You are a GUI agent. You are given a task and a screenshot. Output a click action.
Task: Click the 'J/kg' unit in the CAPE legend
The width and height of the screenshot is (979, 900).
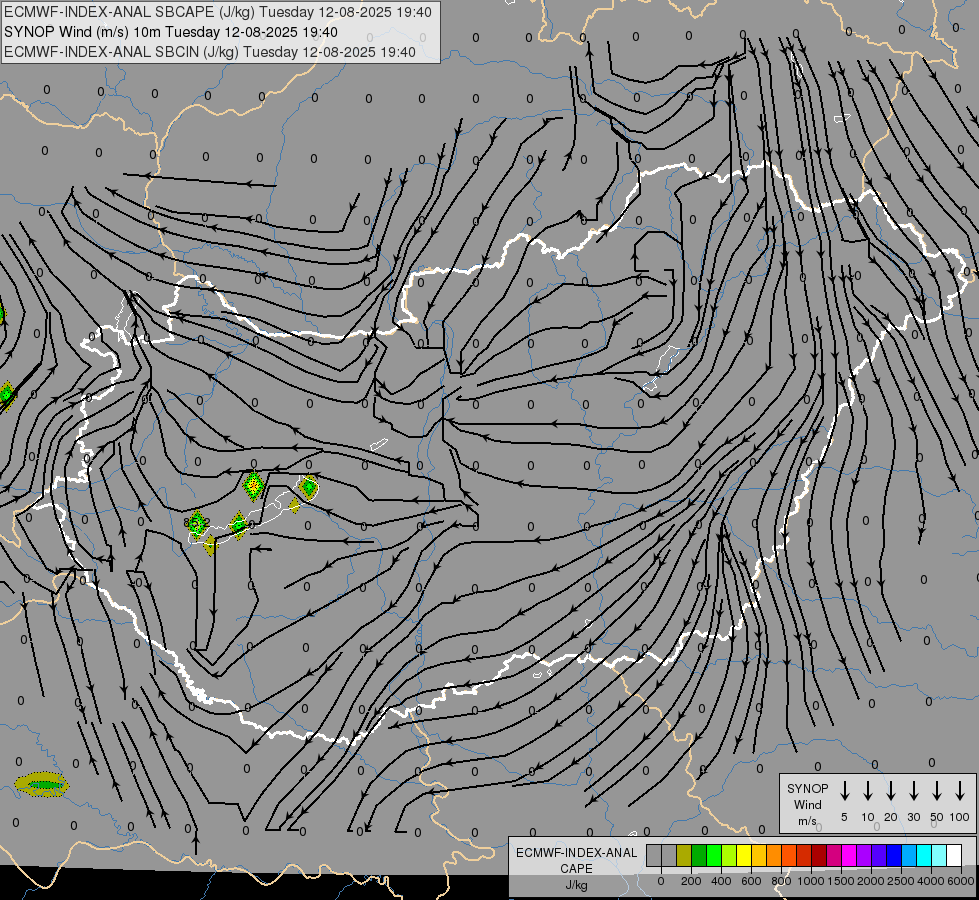(x=576, y=885)
